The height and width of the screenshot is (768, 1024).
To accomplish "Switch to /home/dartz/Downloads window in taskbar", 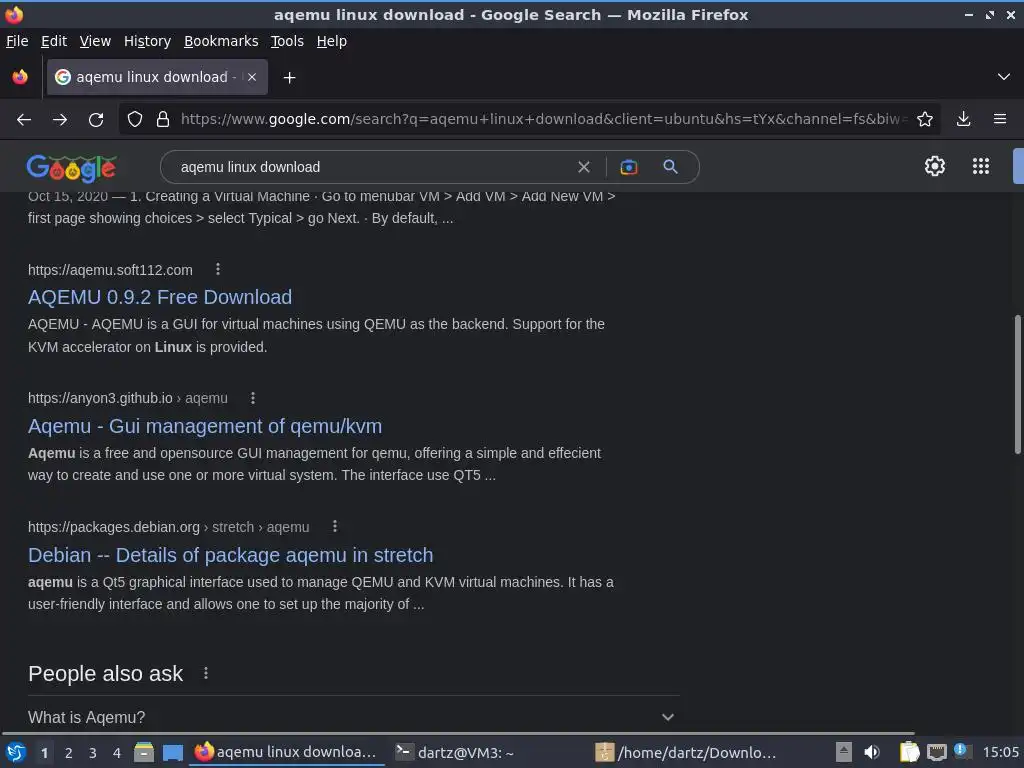I will [x=687, y=752].
